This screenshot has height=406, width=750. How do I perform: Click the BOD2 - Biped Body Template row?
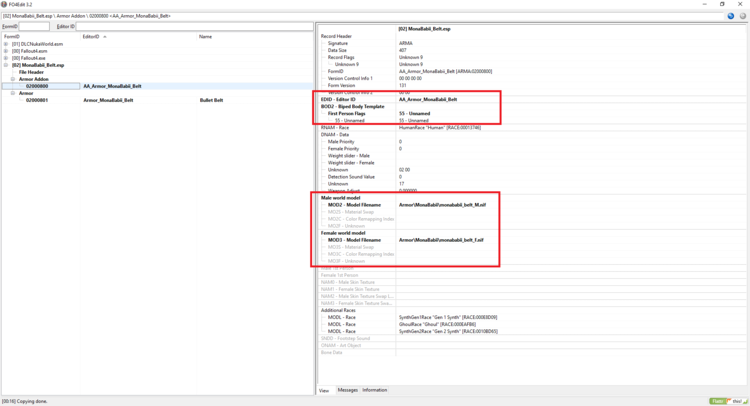tap(353, 107)
